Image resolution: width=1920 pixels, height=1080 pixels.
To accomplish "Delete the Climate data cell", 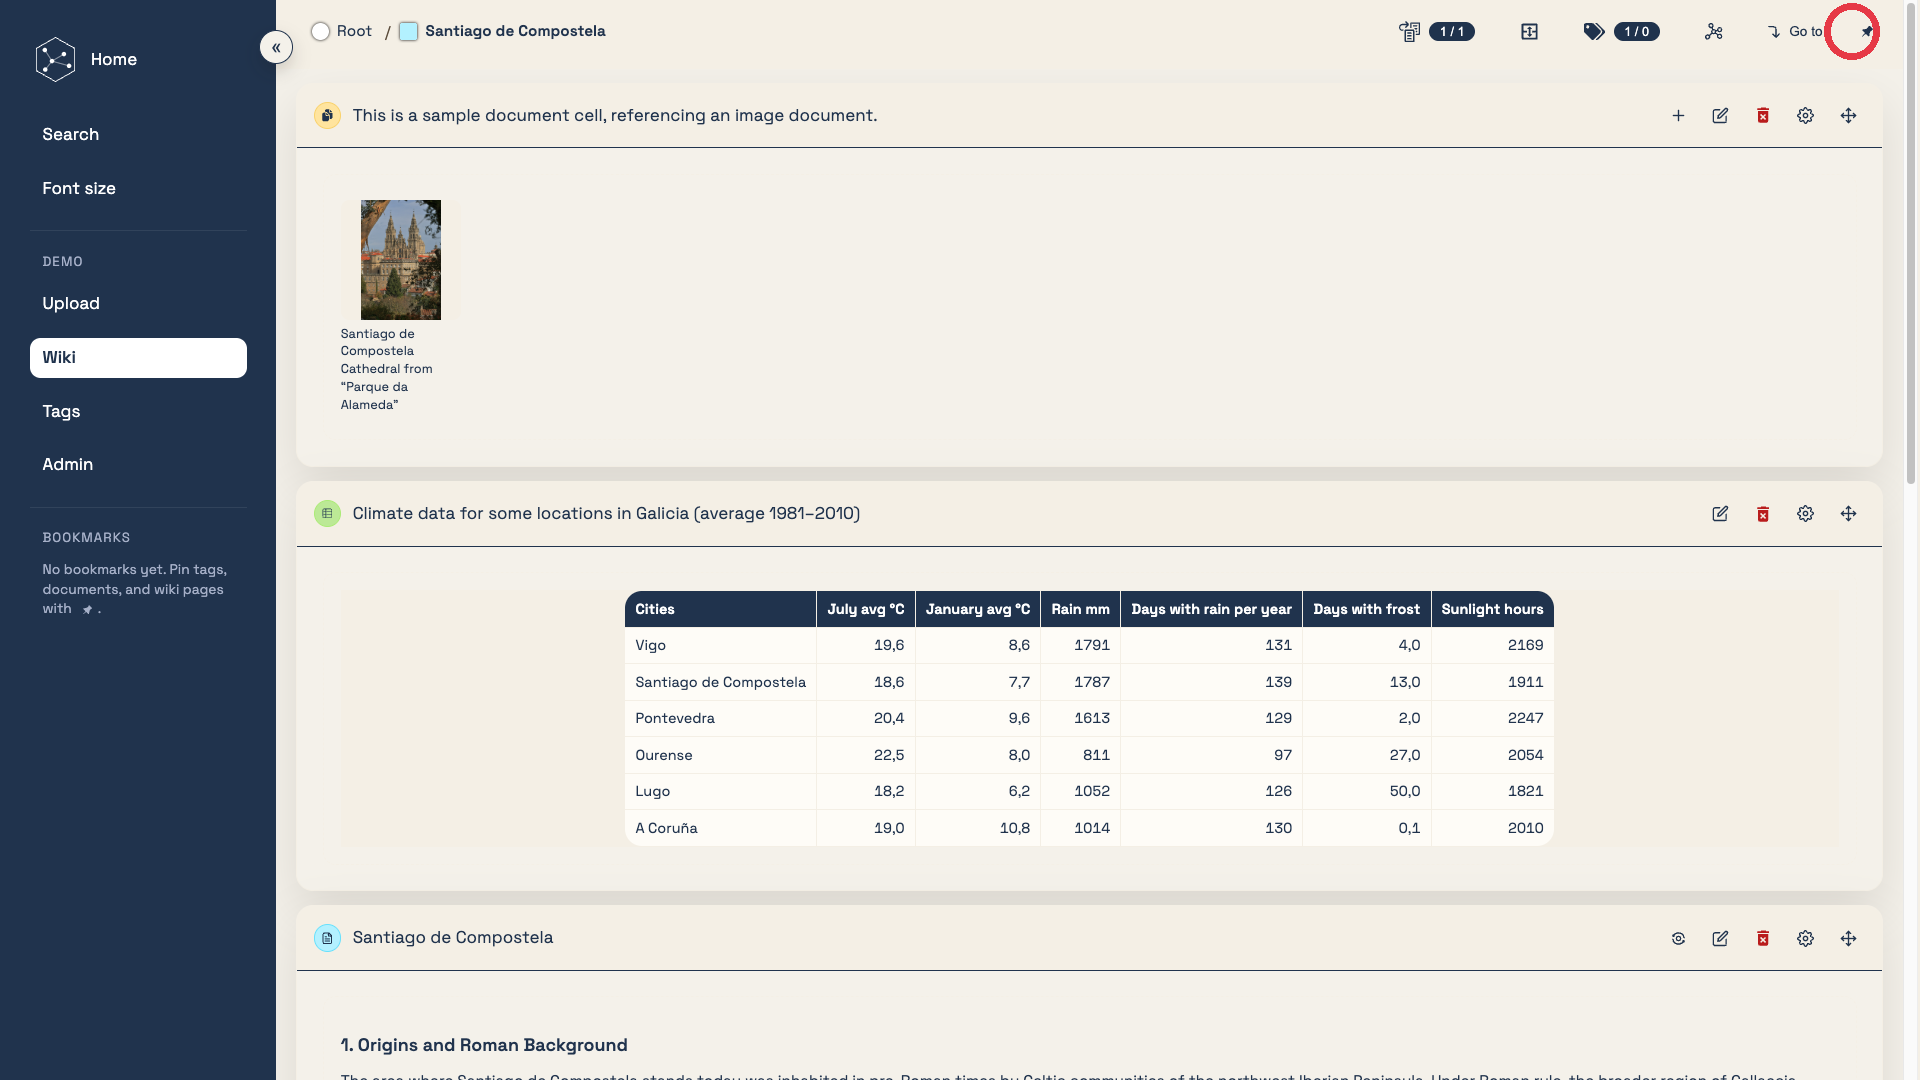I will click(1763, 514).
